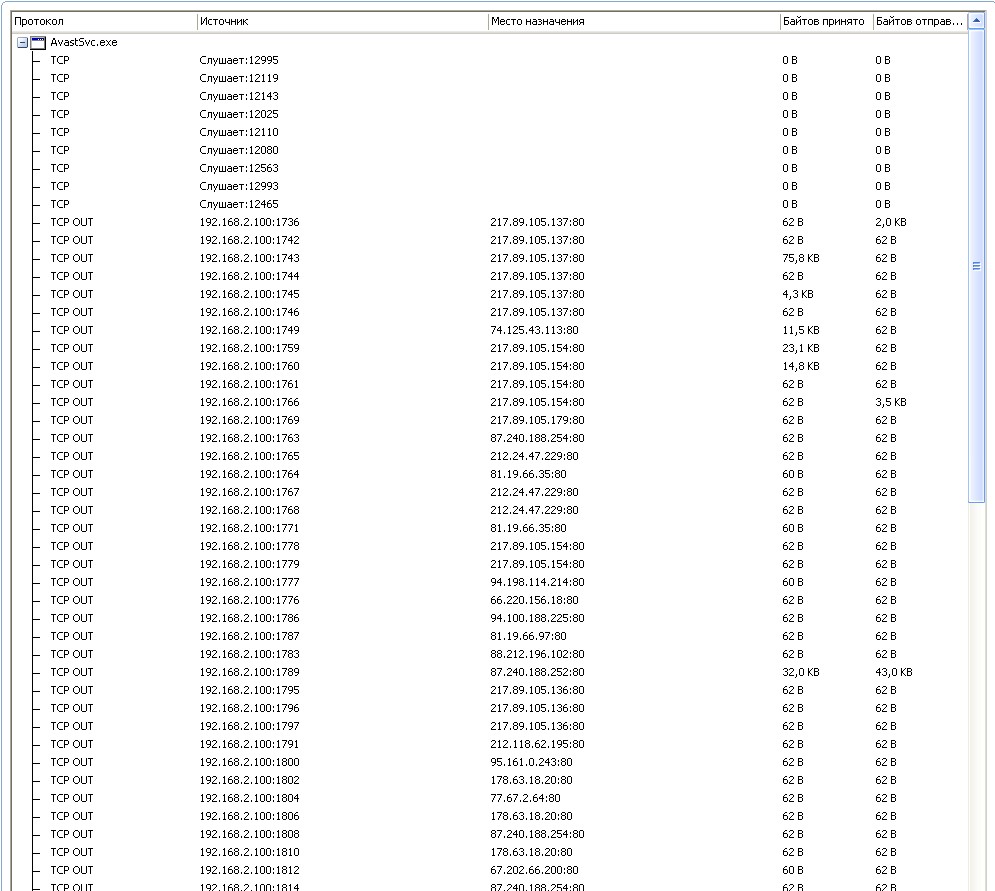Click the vertical scrollbar thumb
995x891 pixels.
pos(977,267)
